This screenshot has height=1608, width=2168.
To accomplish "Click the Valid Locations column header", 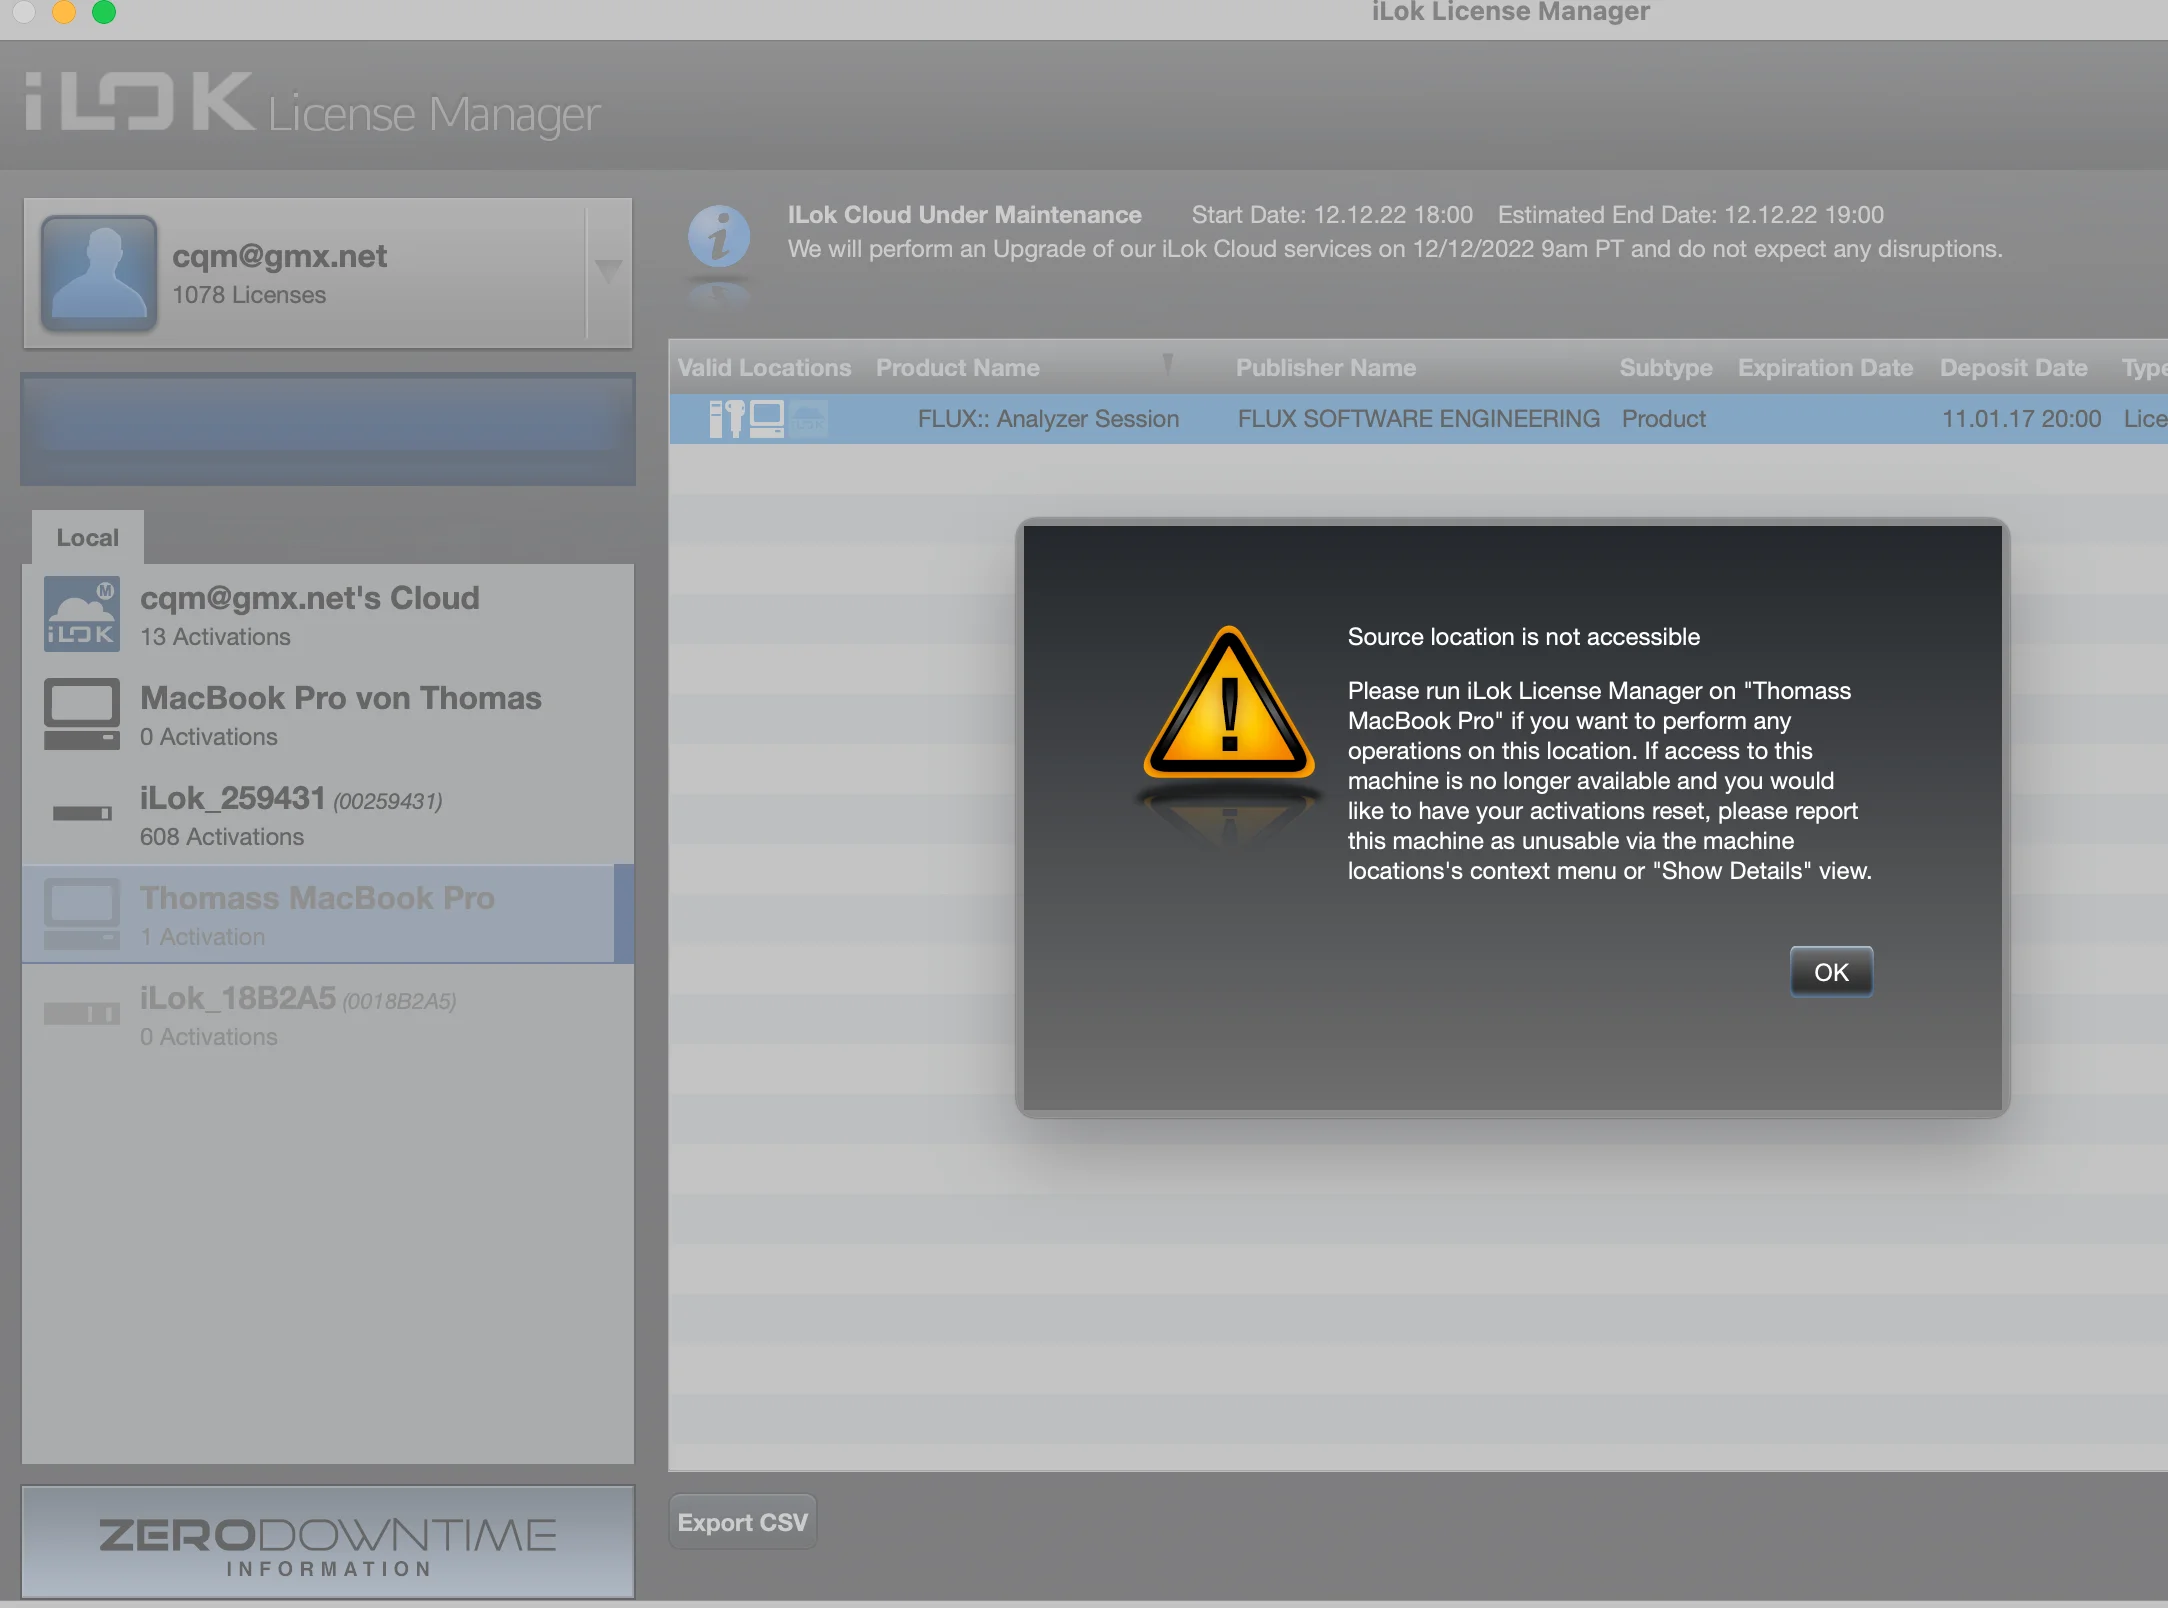I will 765,368.
